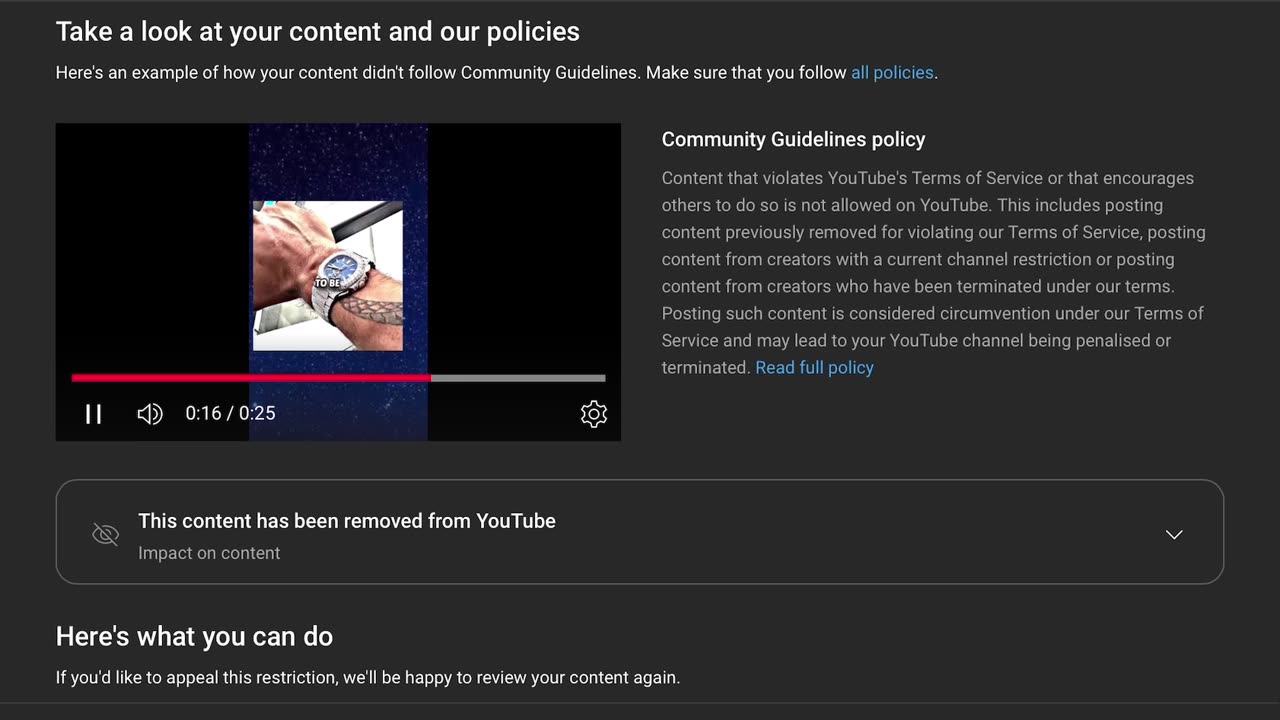Click 'This content has been removed from YouTube'
Viewport: 1280px width, 720px height.
(347, 521)
